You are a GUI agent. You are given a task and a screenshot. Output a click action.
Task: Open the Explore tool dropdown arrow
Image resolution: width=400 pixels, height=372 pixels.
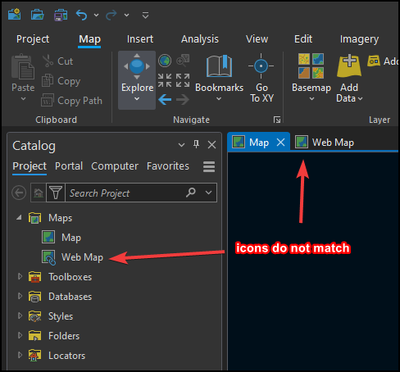pos(137,99)
